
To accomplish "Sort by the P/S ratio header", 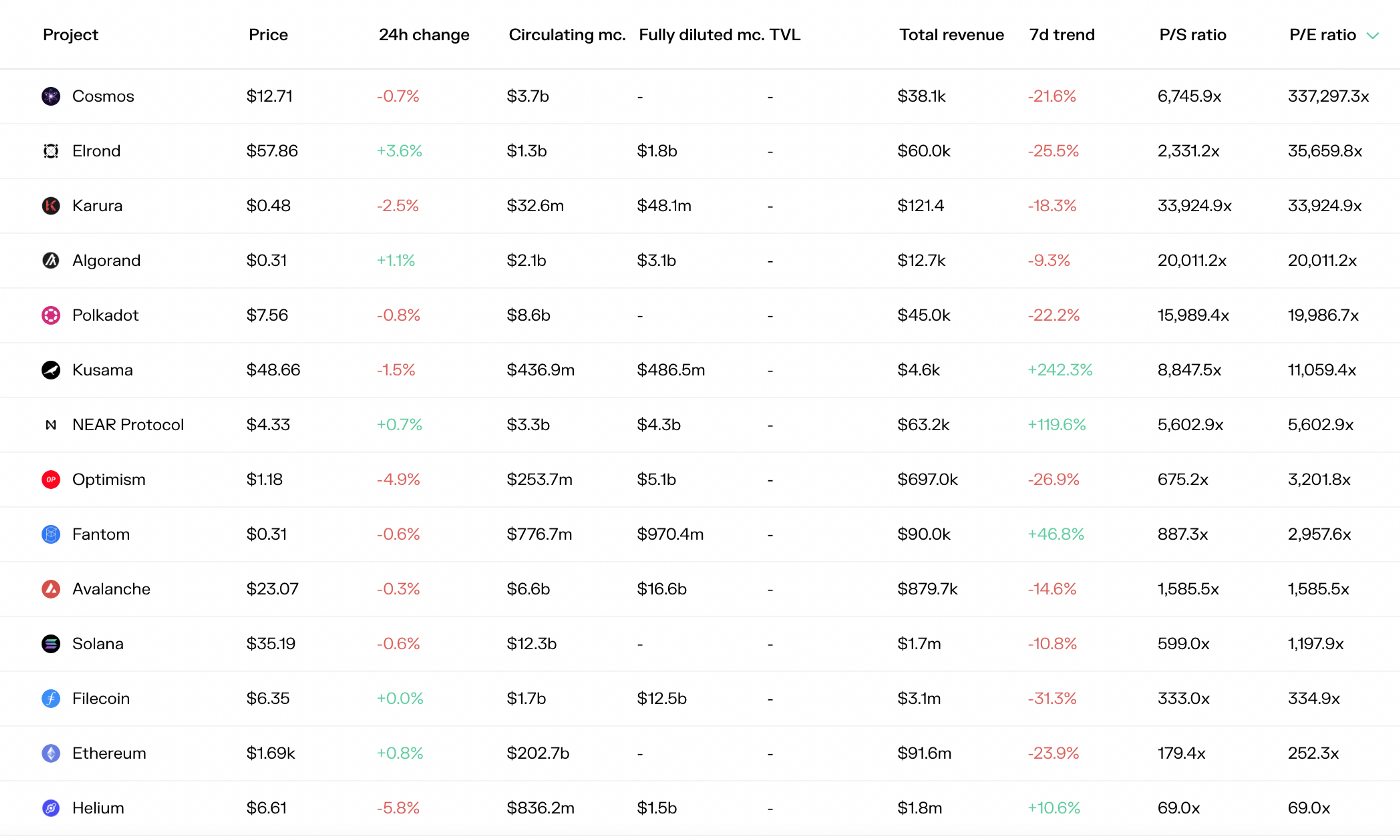I will pyautogui.click(x=1192, y=35).
